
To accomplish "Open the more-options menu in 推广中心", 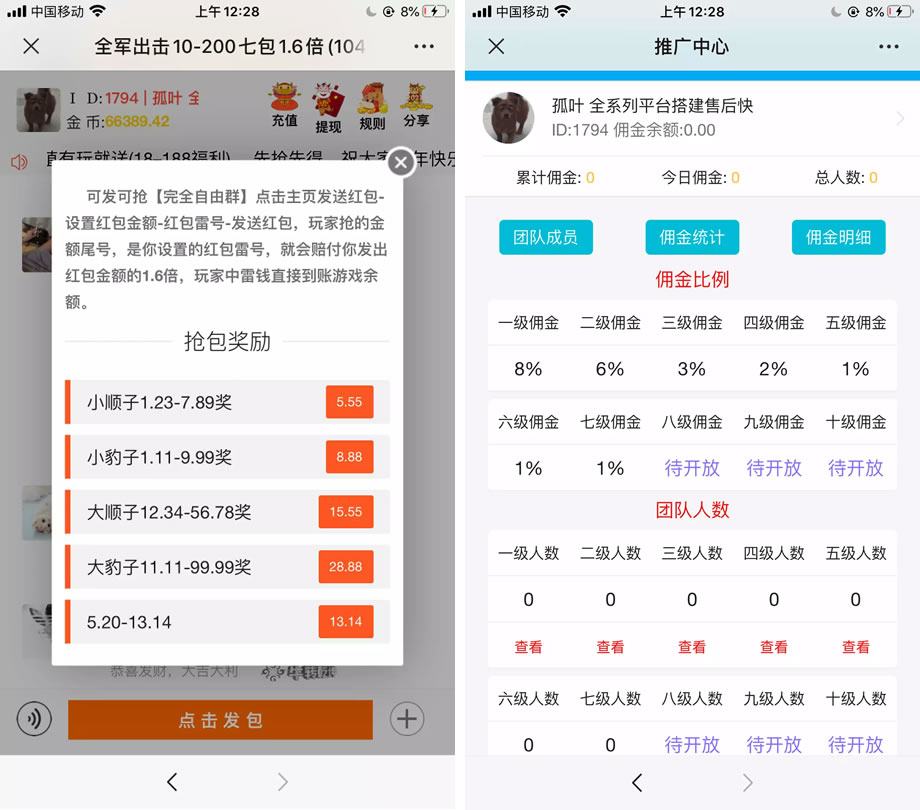I will click(888, 46).
